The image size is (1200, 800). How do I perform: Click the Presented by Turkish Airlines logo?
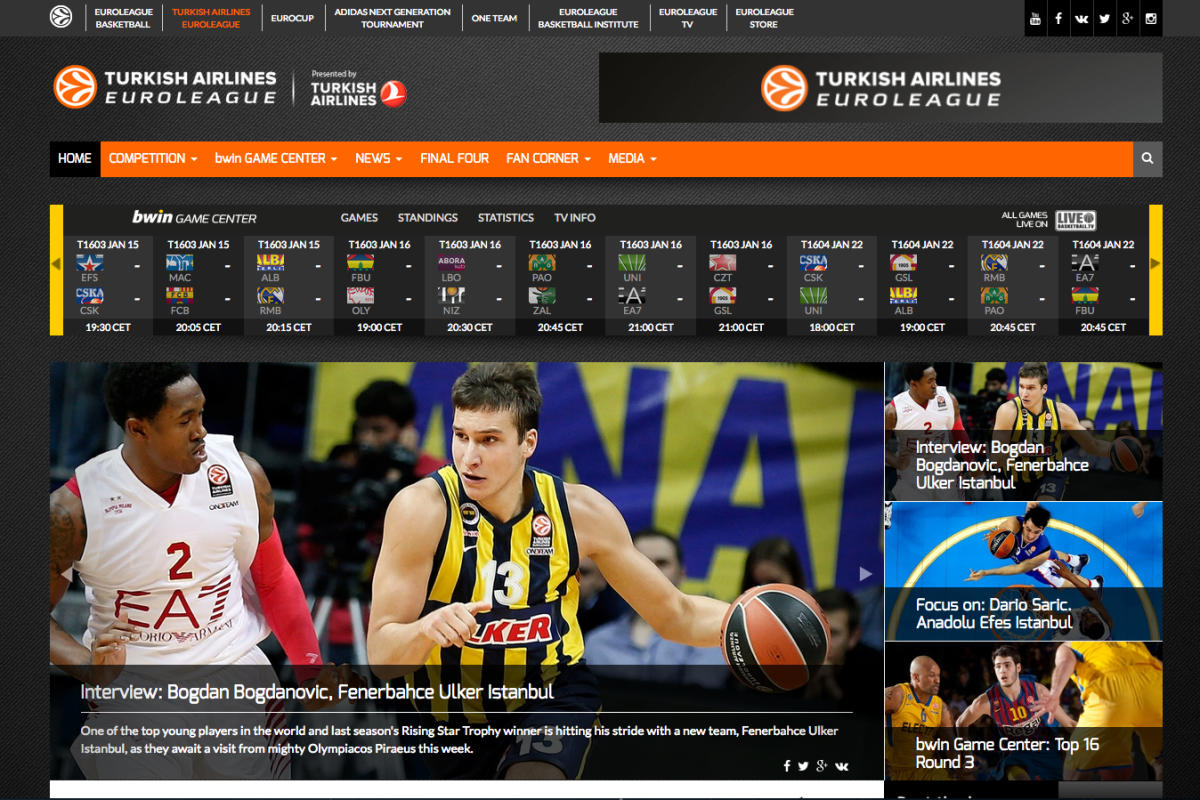(358, 88)
